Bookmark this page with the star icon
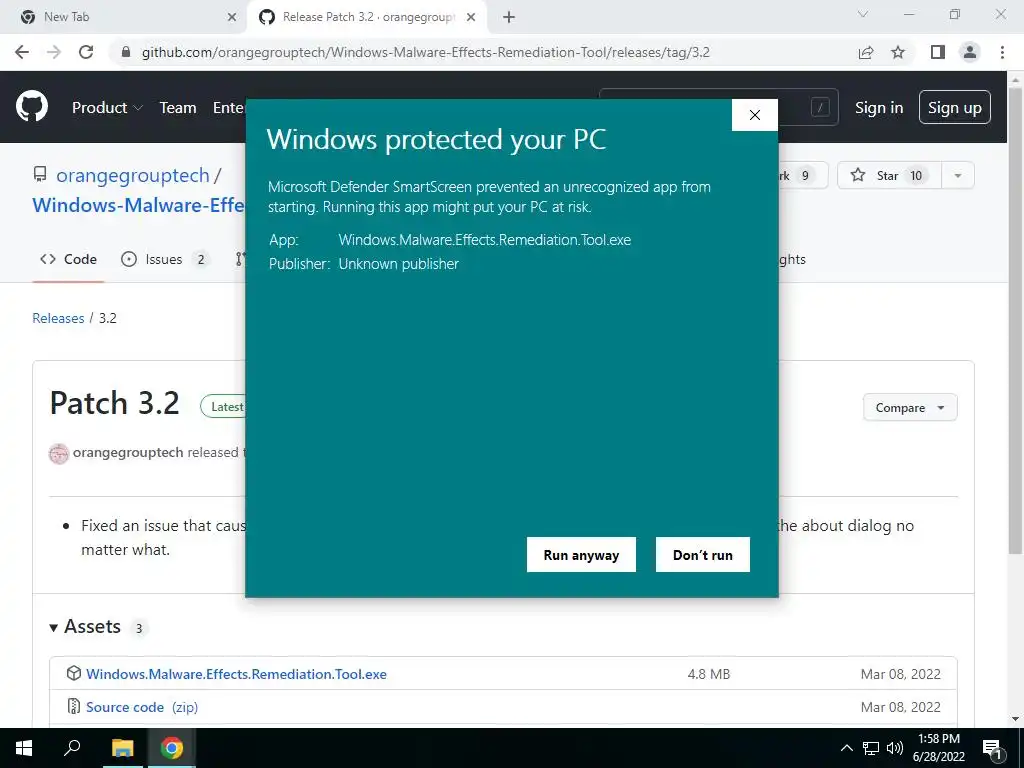 (x=898, y=52)
